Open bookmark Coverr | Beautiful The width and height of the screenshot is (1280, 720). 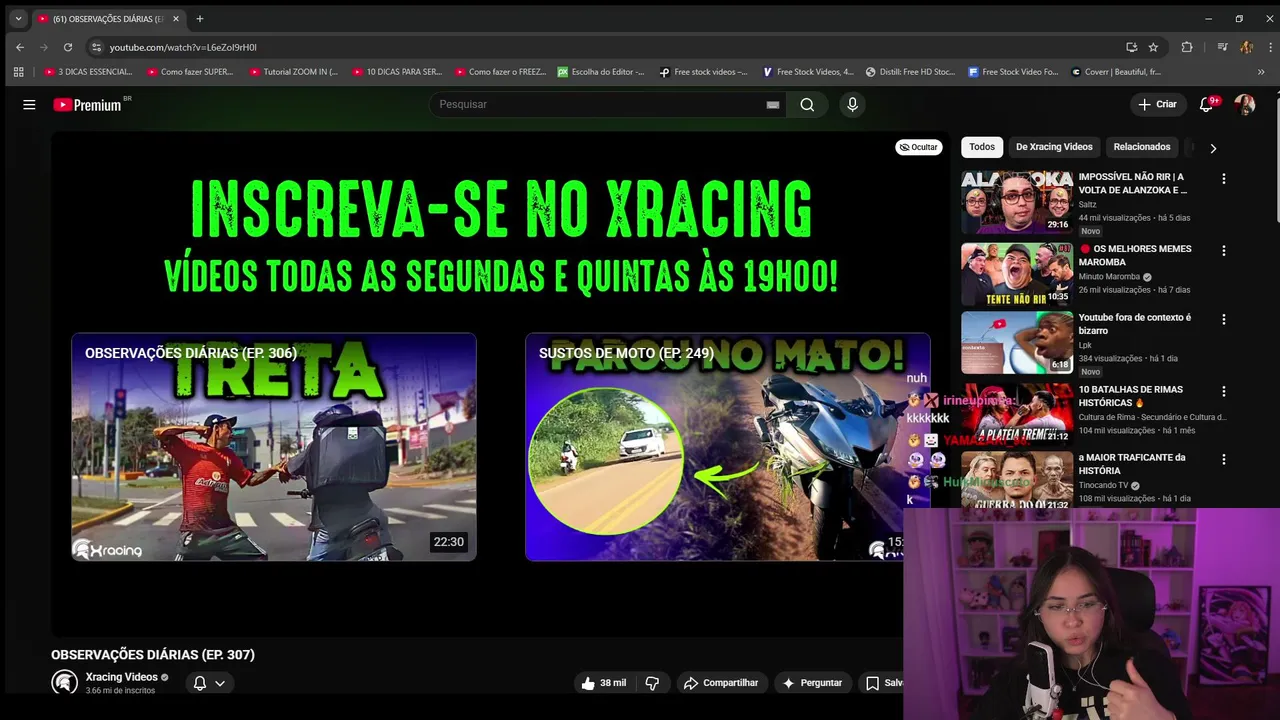click(x=1116, y=72)
